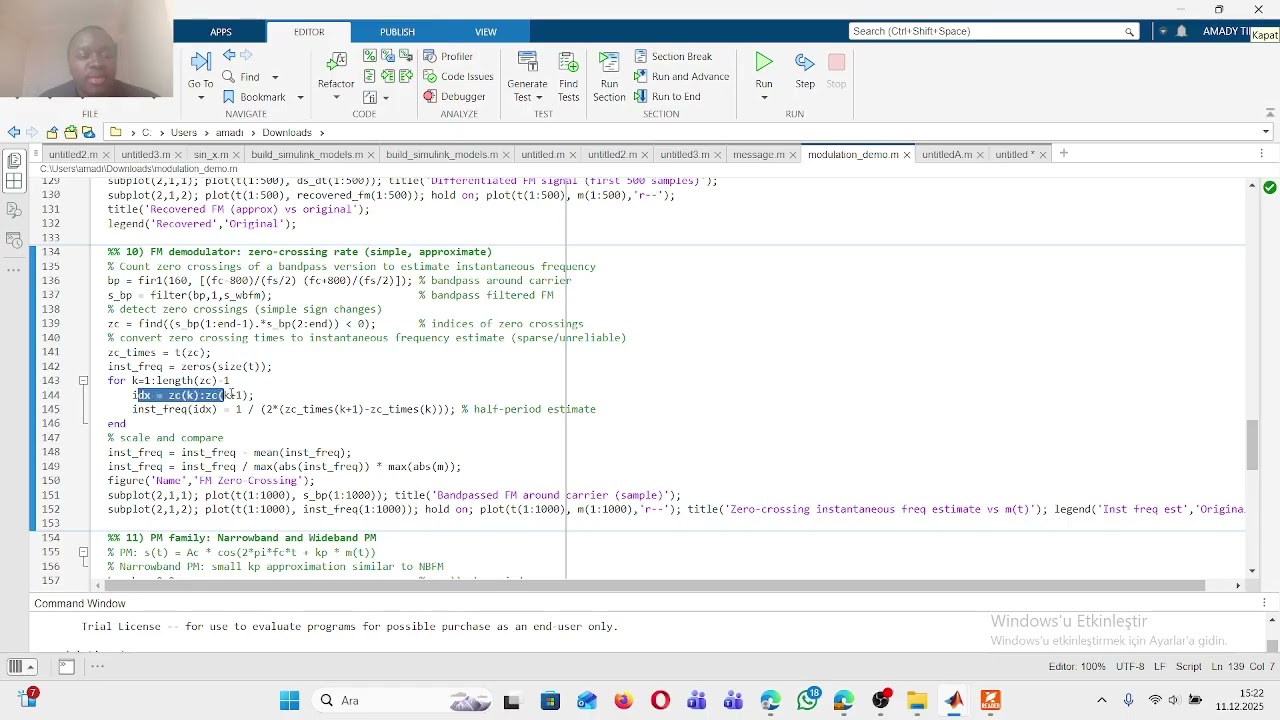The width and height of the screenshot is (1280, 720).
Task: Click Run to End
Action: 668,96
